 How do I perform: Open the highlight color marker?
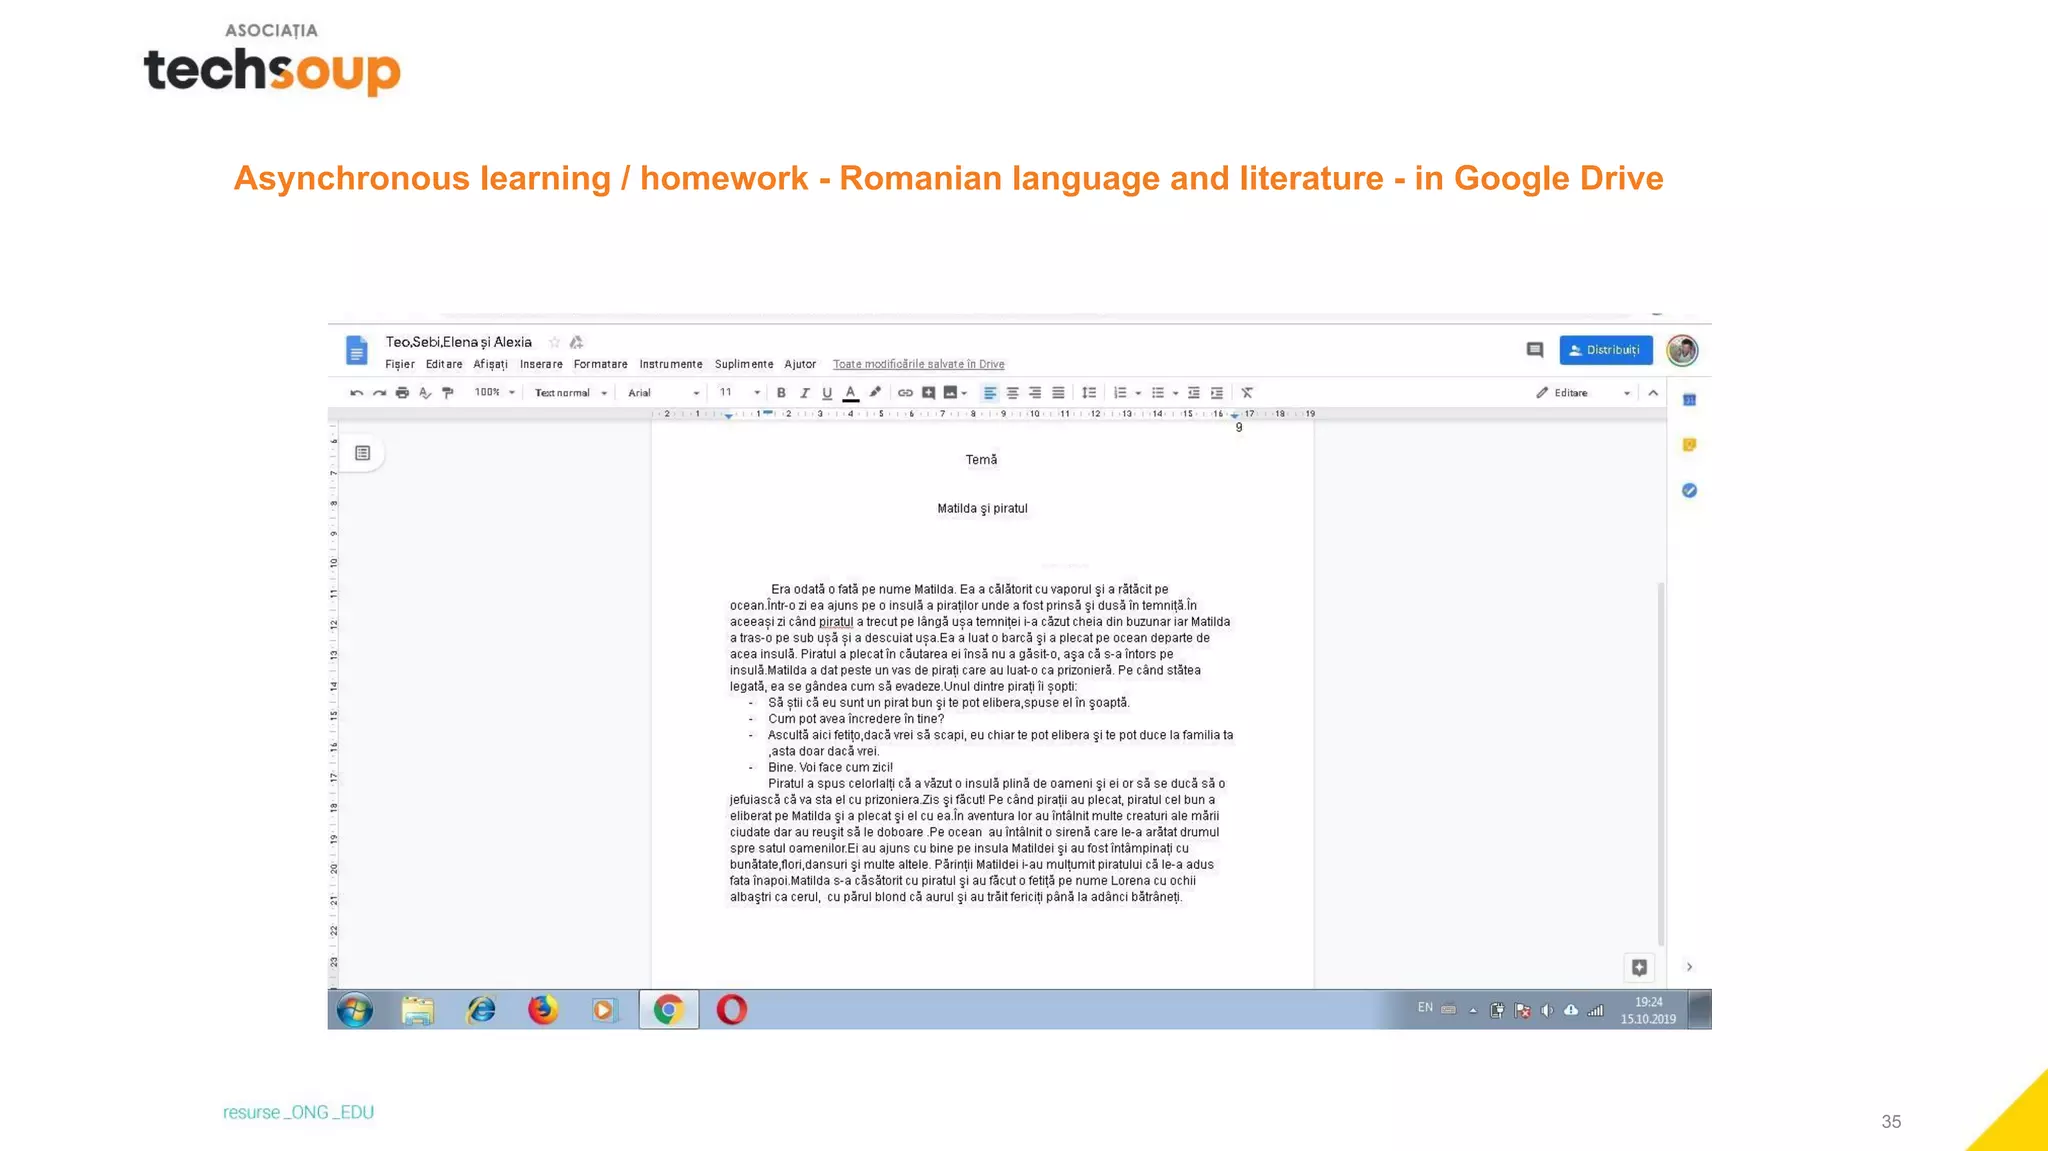875,393
